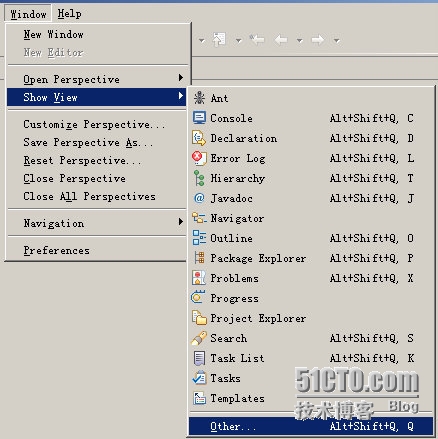Click the Task List icon
The height and width of the screenshot is (439, 438).
click(199, 358)
